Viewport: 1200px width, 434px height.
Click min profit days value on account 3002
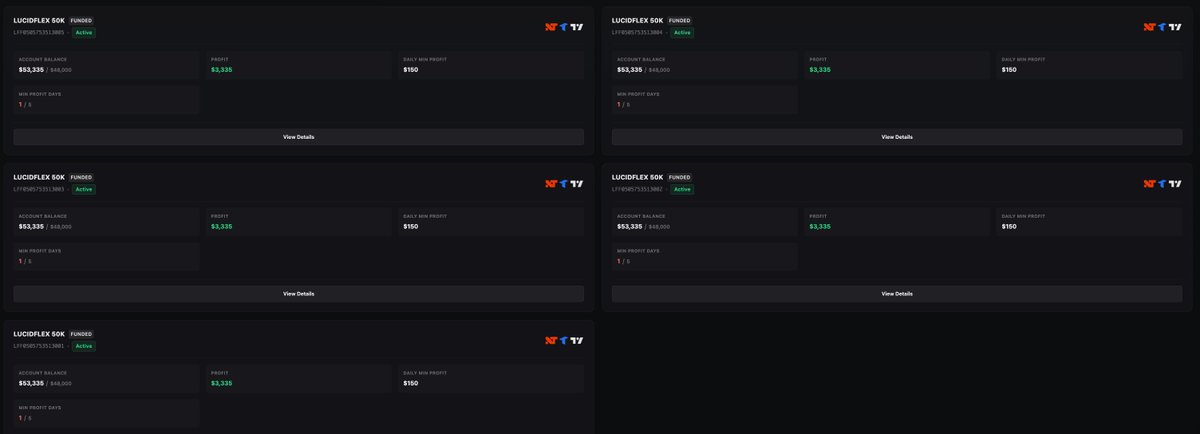pos(623,261)
